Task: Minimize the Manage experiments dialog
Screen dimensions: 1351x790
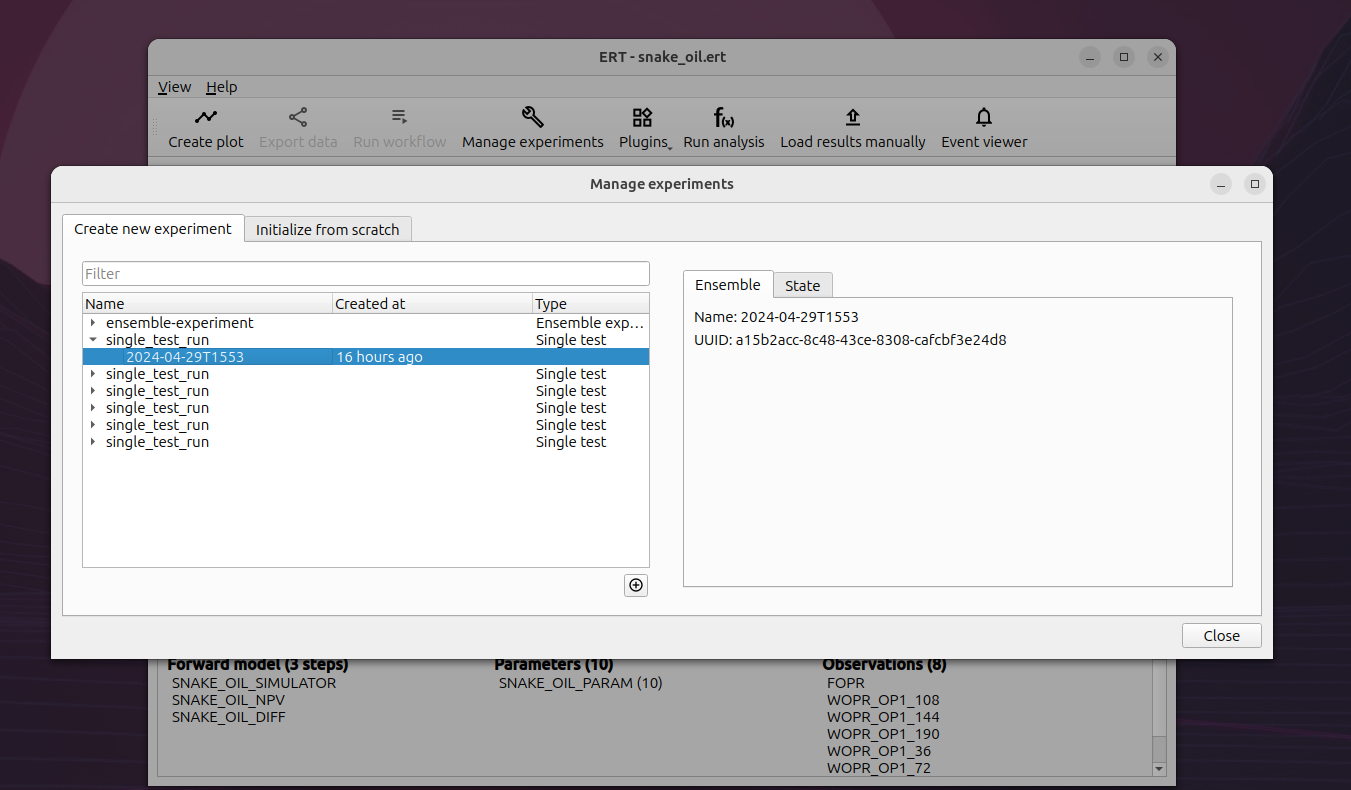Action: [x=1220, y=184]
